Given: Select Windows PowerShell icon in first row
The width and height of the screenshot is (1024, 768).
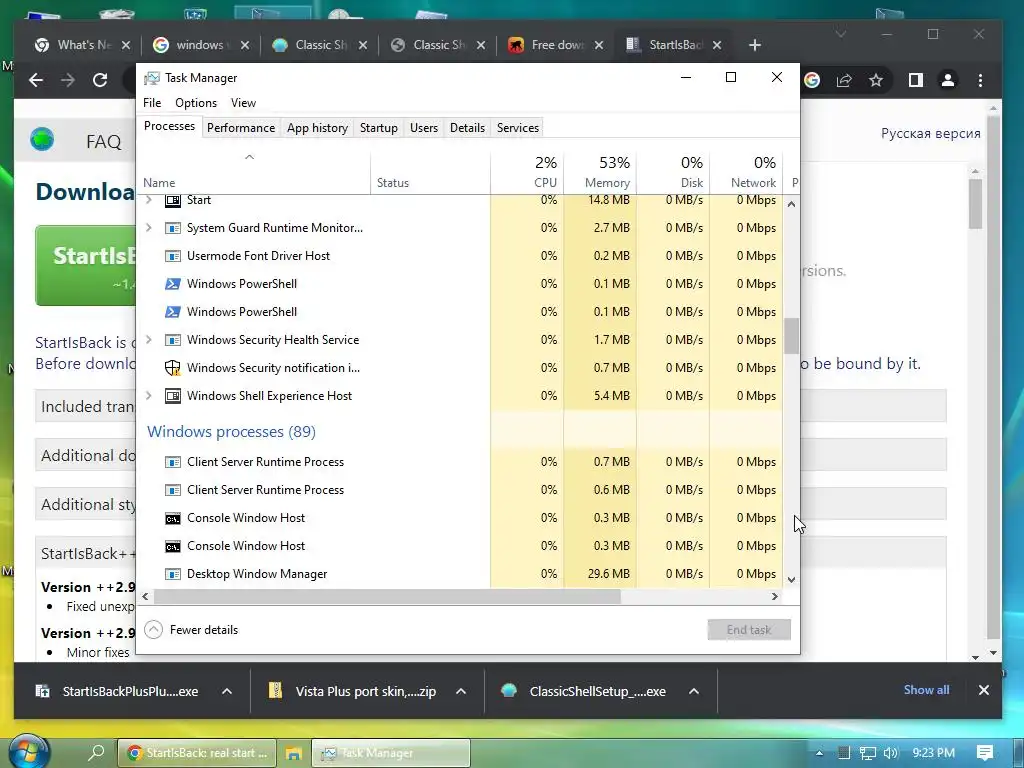Looking at the screenshot, I should click(172, 284).
